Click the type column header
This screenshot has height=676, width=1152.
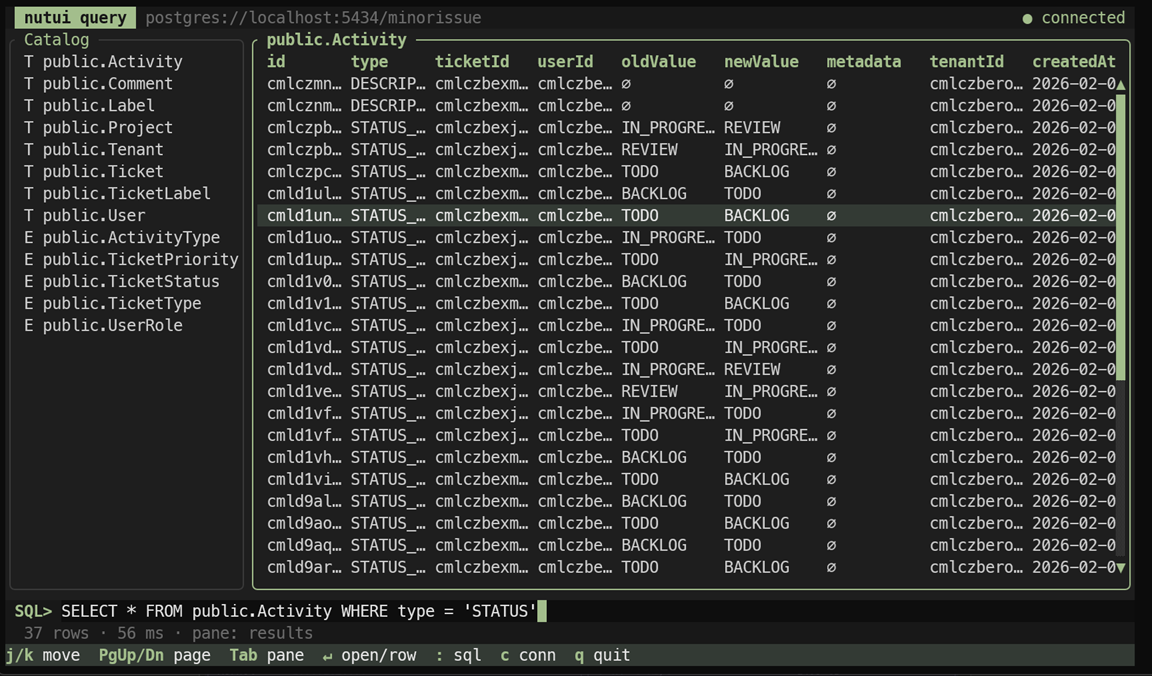(x=369, y=62)
